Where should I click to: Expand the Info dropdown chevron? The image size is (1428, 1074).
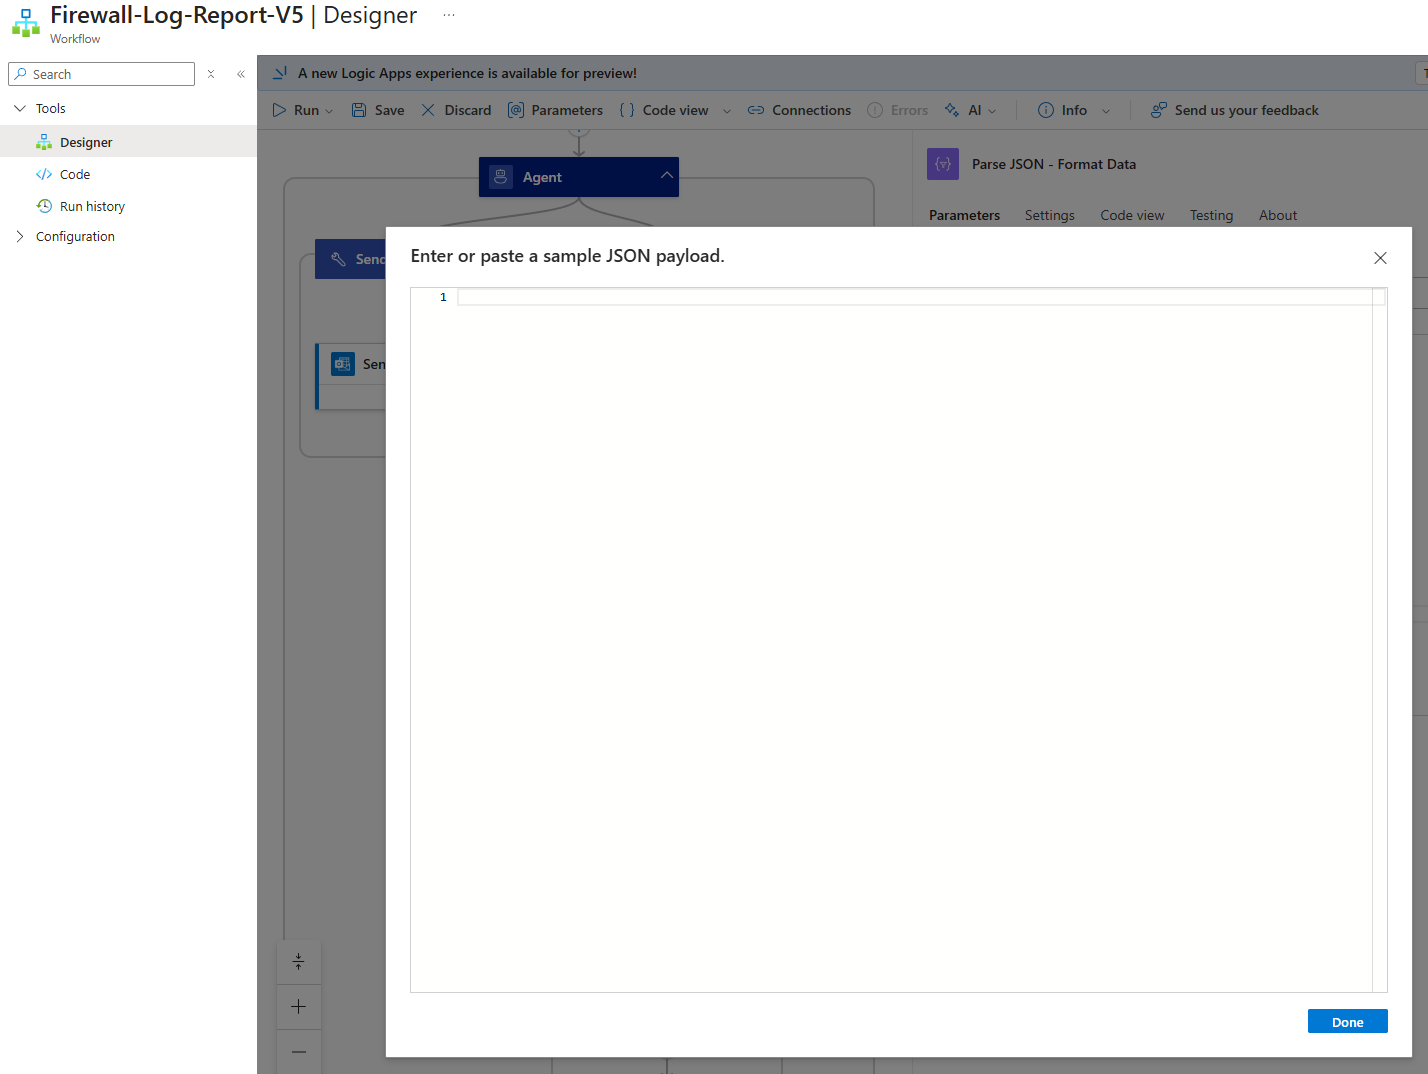tap(1106, 111)
